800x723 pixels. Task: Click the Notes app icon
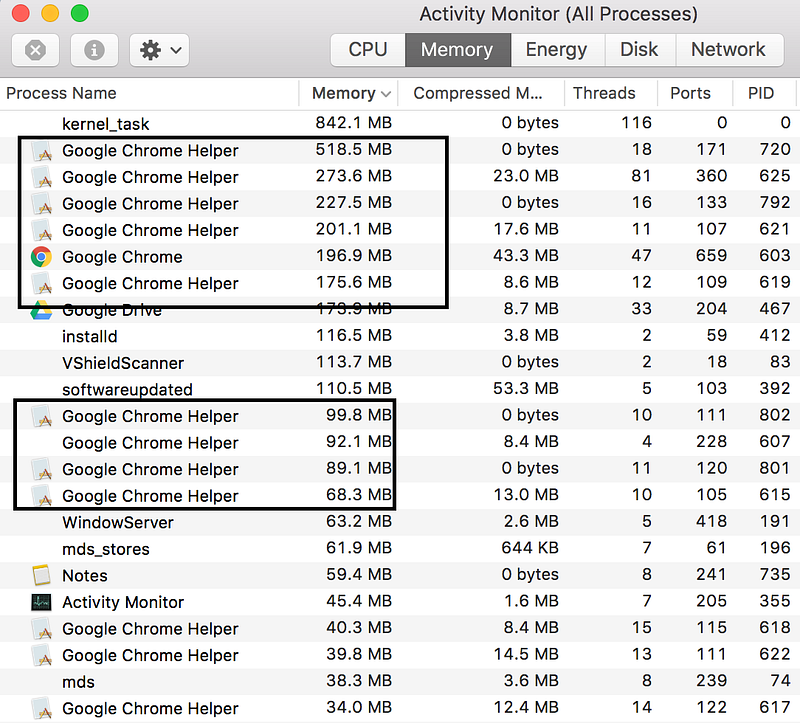[x=41, y=575]
